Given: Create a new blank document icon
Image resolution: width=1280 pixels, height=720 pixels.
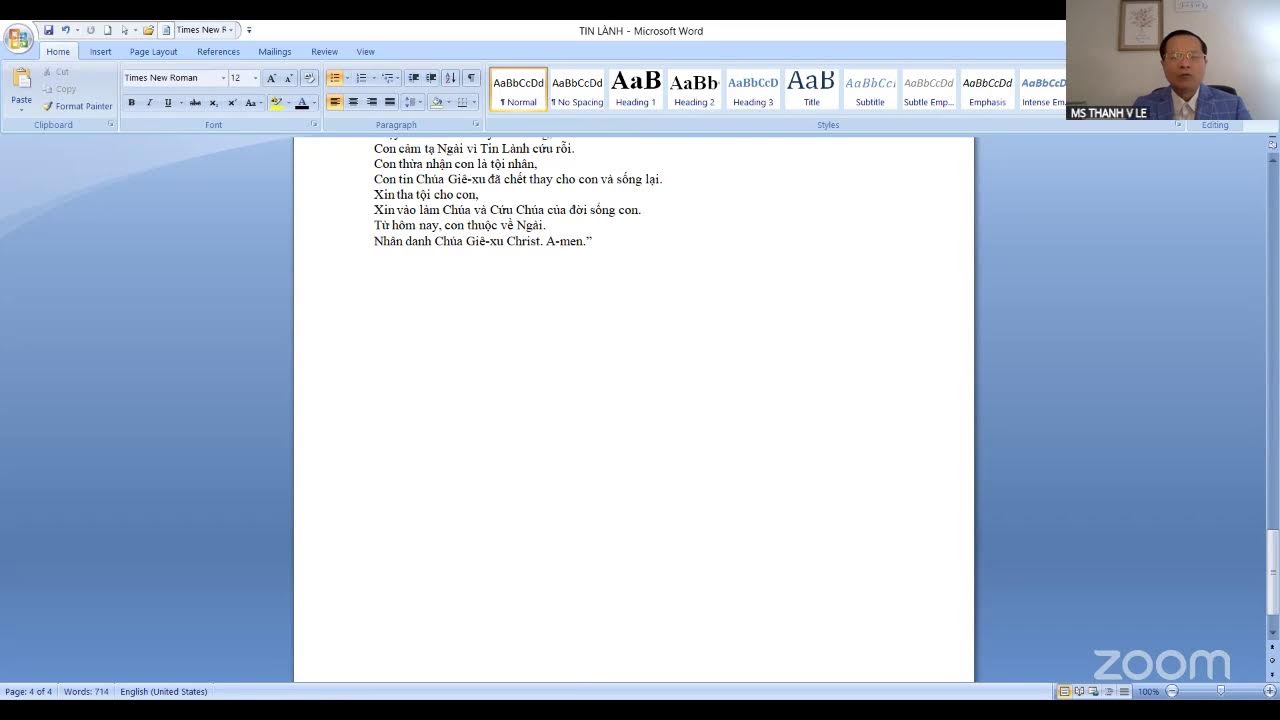Looking at the screenshot, I should pyautogui.click(x=107, y=30).
